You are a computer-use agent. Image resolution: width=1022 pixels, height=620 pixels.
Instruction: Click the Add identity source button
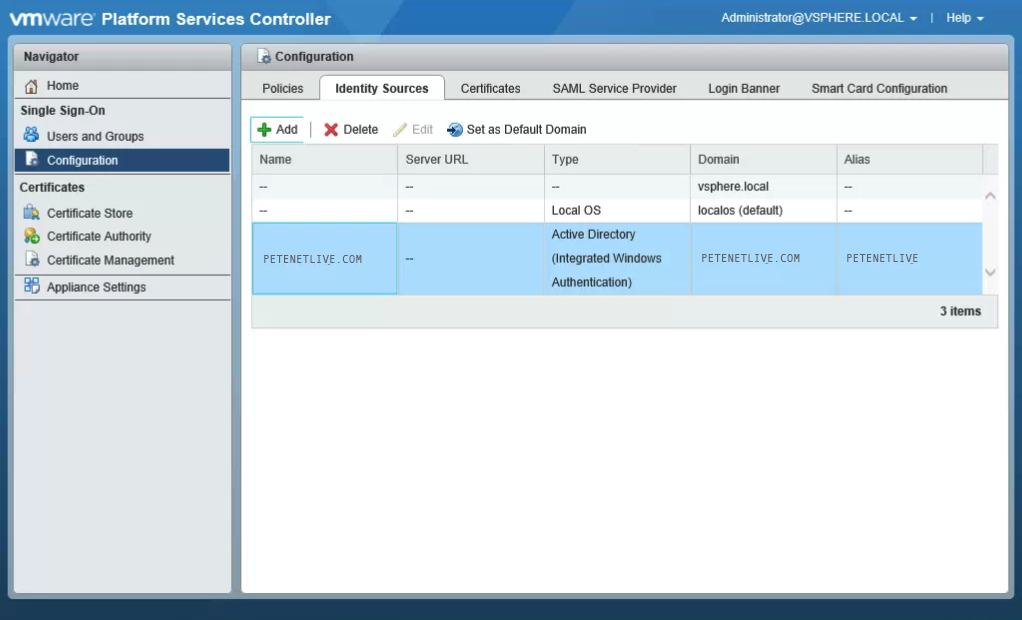point(278,130)
